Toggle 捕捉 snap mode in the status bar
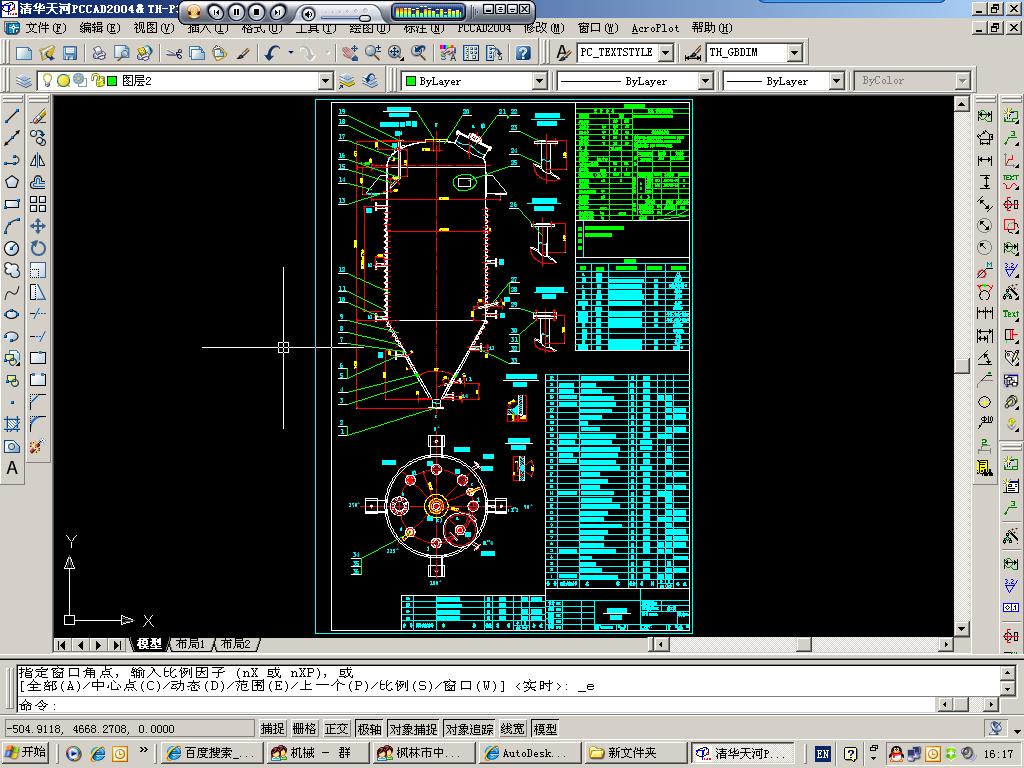The width and height of the screenshot is (1024, 768). tap(272, 729)
